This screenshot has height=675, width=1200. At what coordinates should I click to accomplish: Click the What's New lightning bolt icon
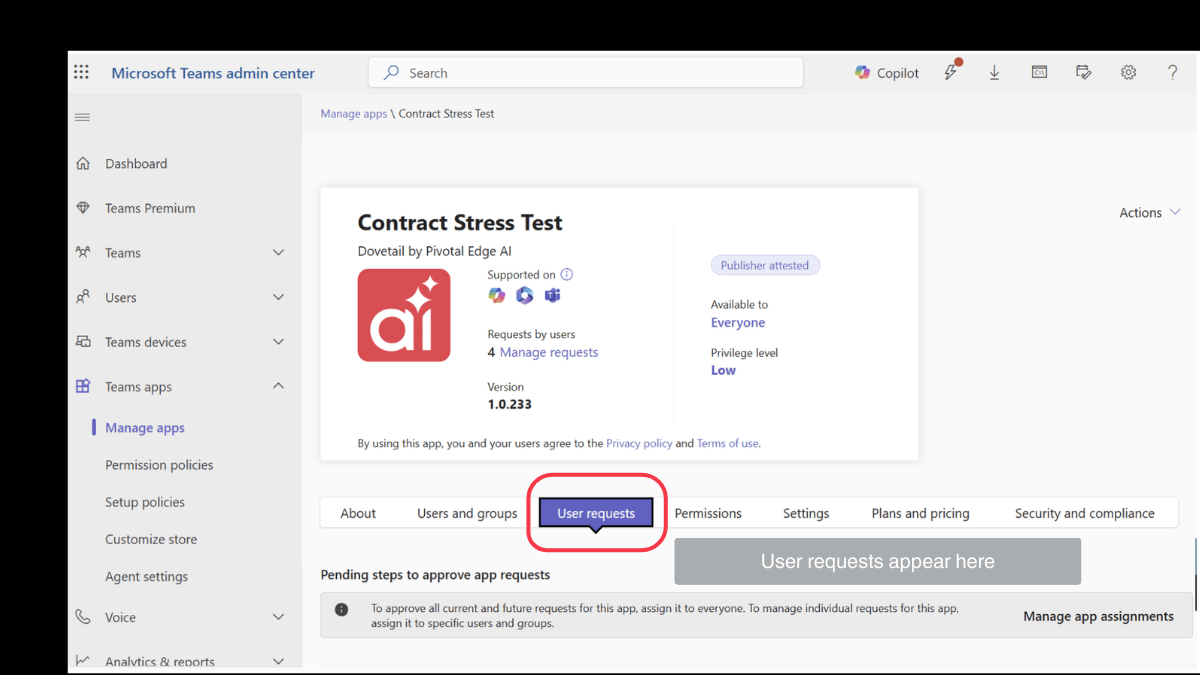(950, 72)
